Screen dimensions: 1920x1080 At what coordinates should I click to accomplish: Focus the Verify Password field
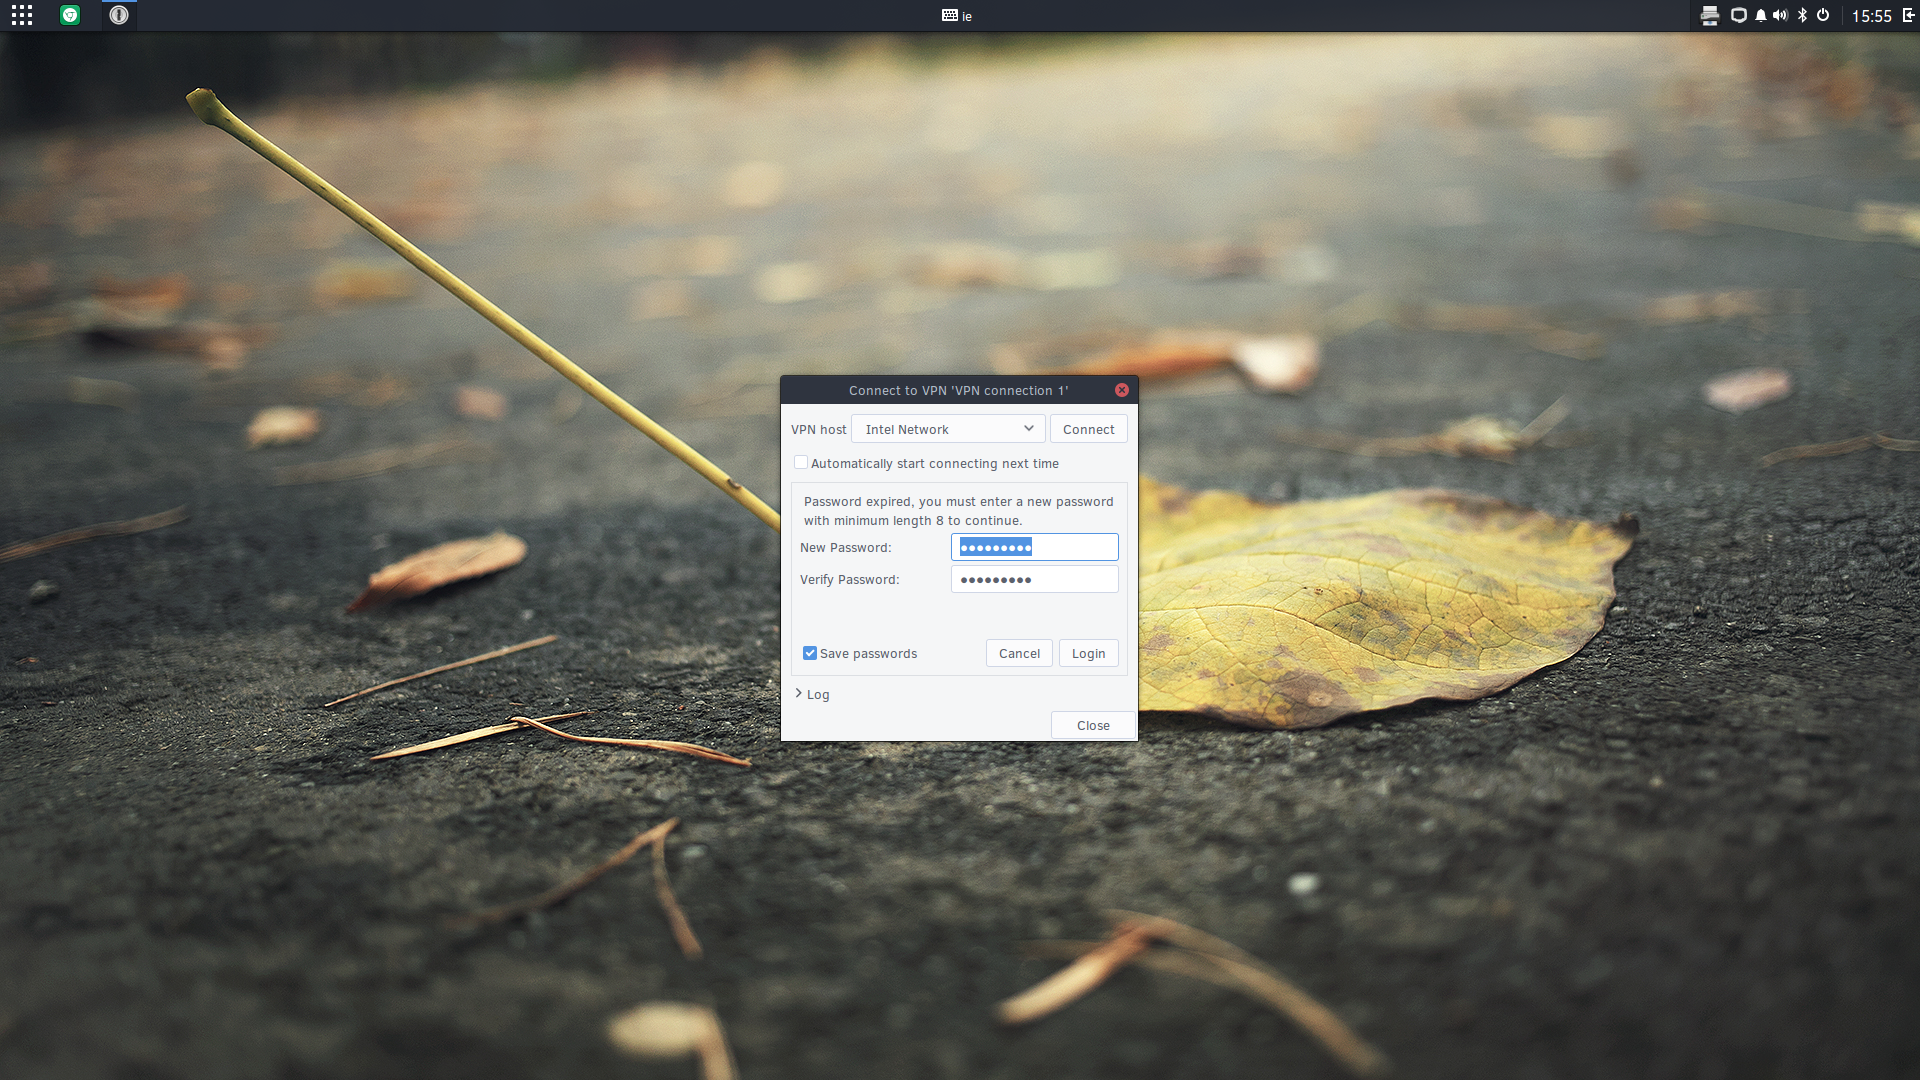1034,579
